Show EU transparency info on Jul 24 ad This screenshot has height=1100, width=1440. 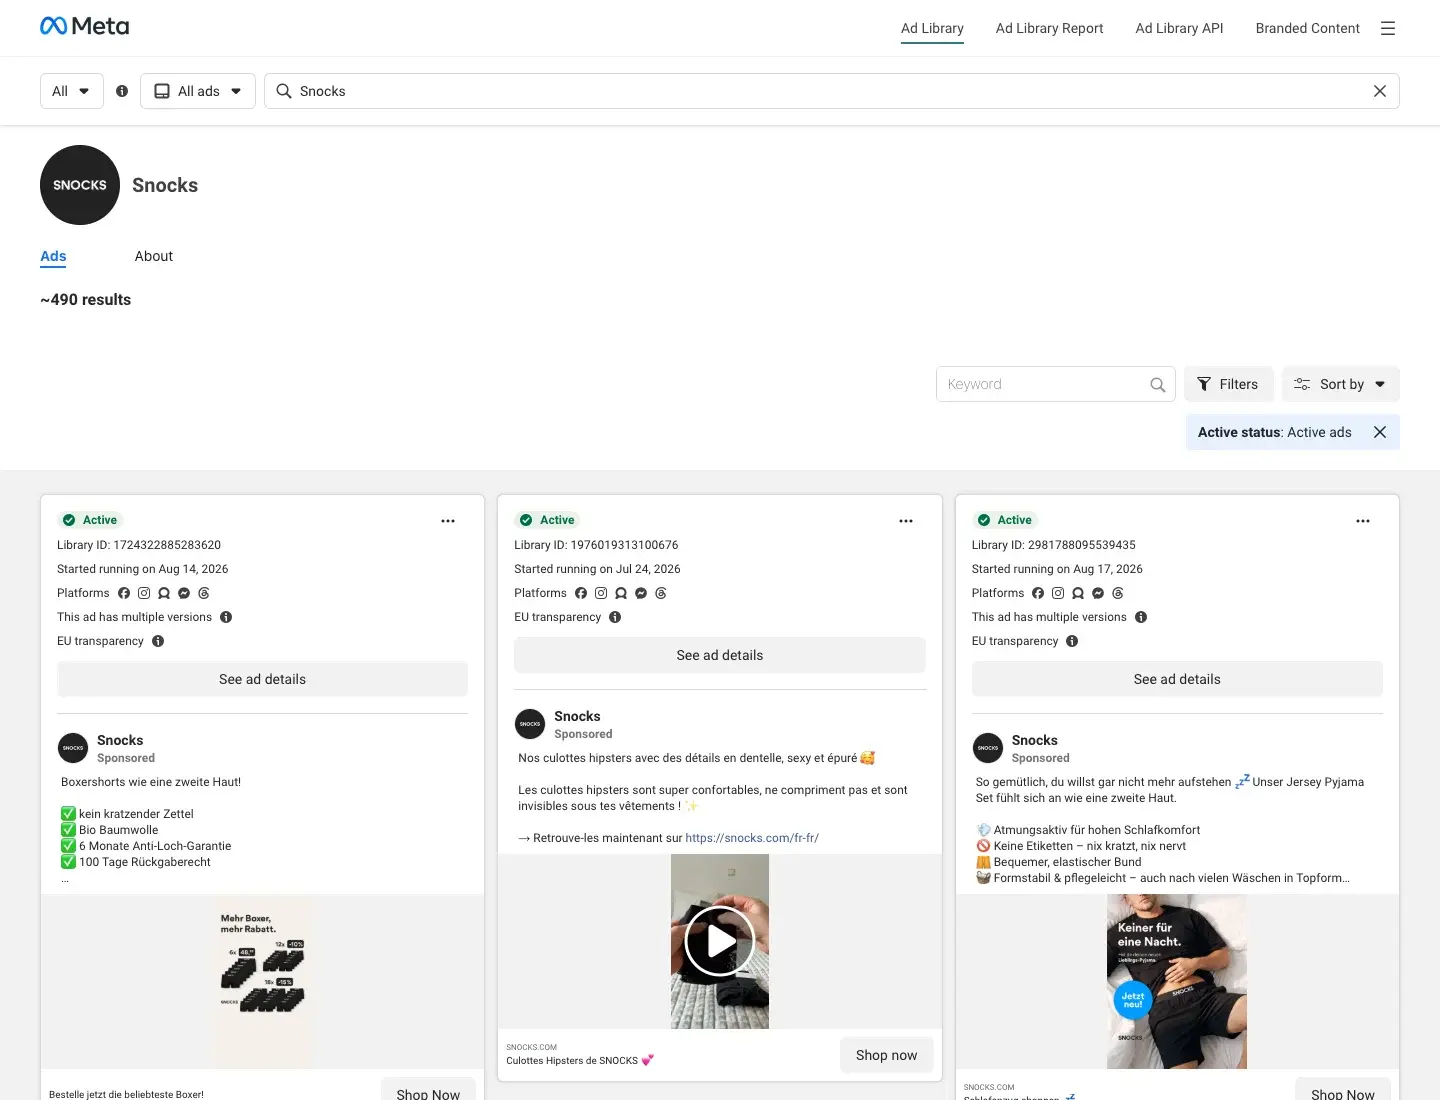[615, 617]
